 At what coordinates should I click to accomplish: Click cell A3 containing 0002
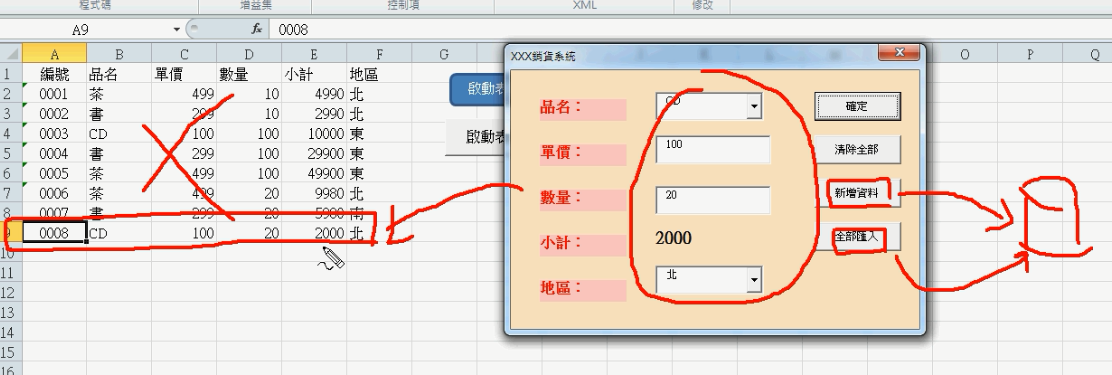(x=55, y=113)
